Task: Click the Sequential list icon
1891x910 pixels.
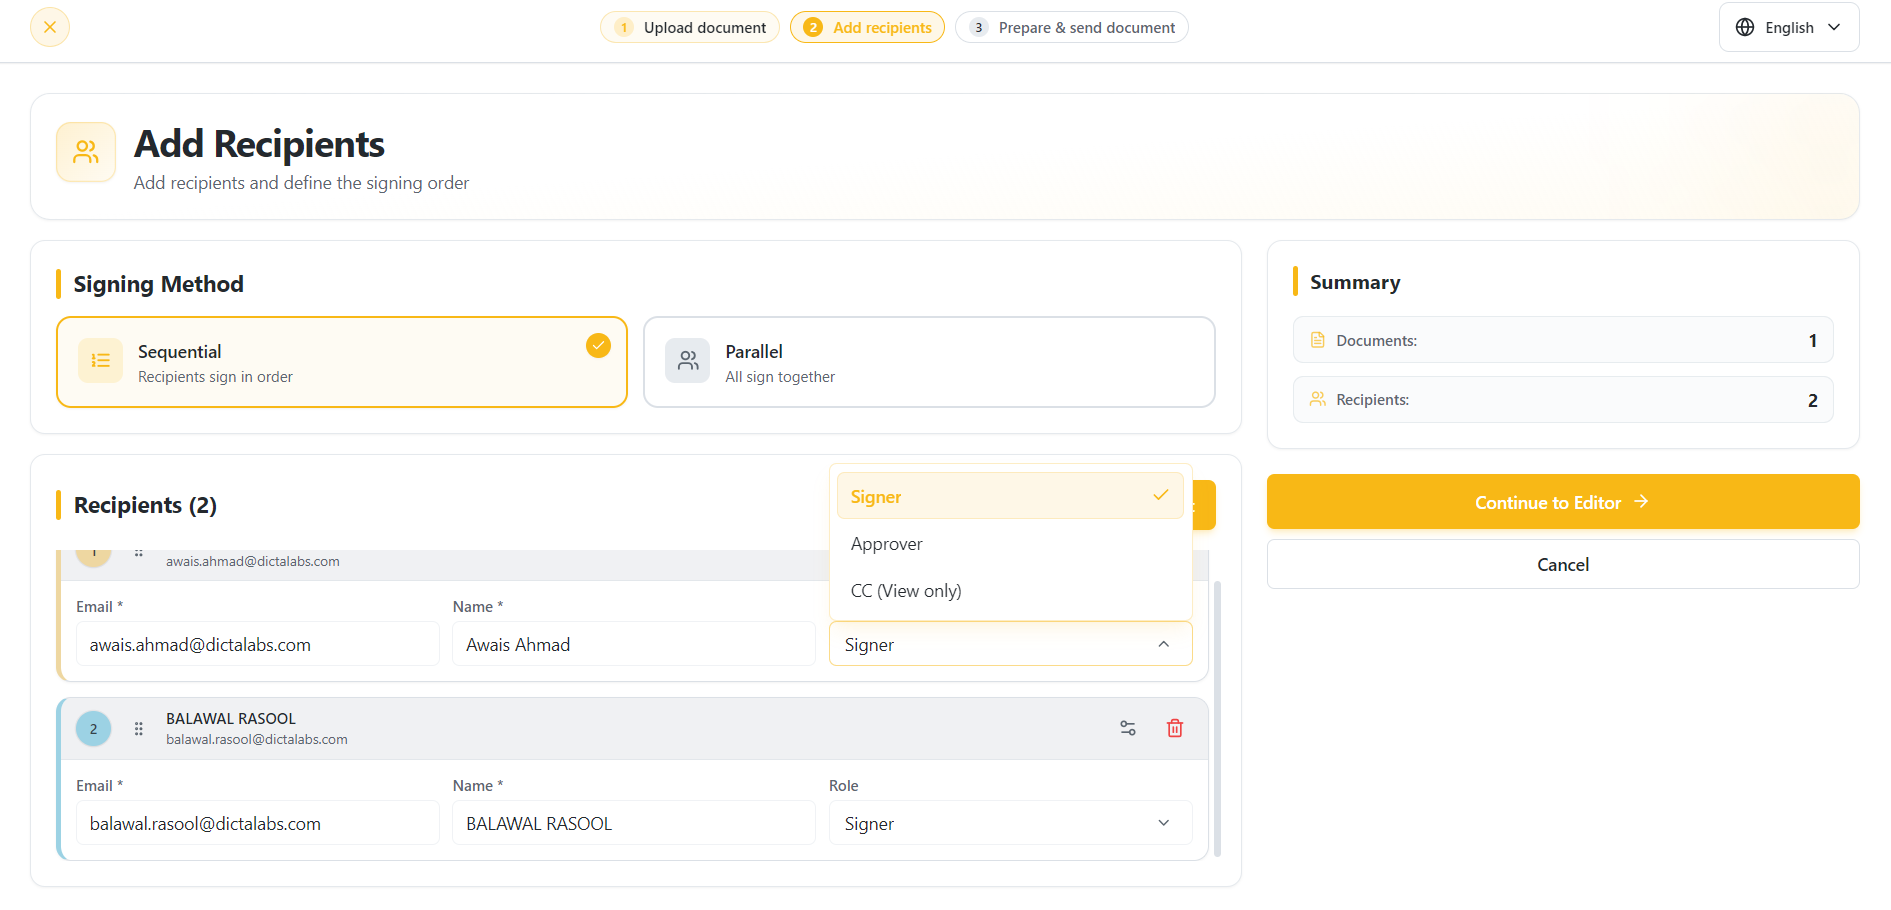Action: pos(101,361)
